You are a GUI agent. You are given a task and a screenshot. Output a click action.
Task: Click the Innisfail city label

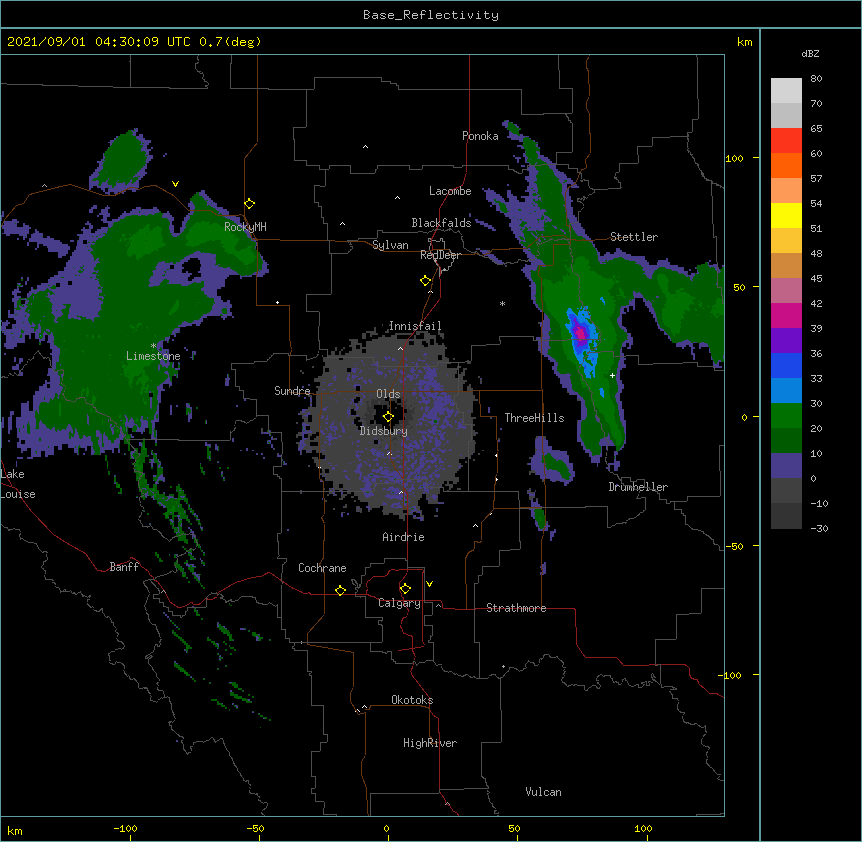pos(415,326)
